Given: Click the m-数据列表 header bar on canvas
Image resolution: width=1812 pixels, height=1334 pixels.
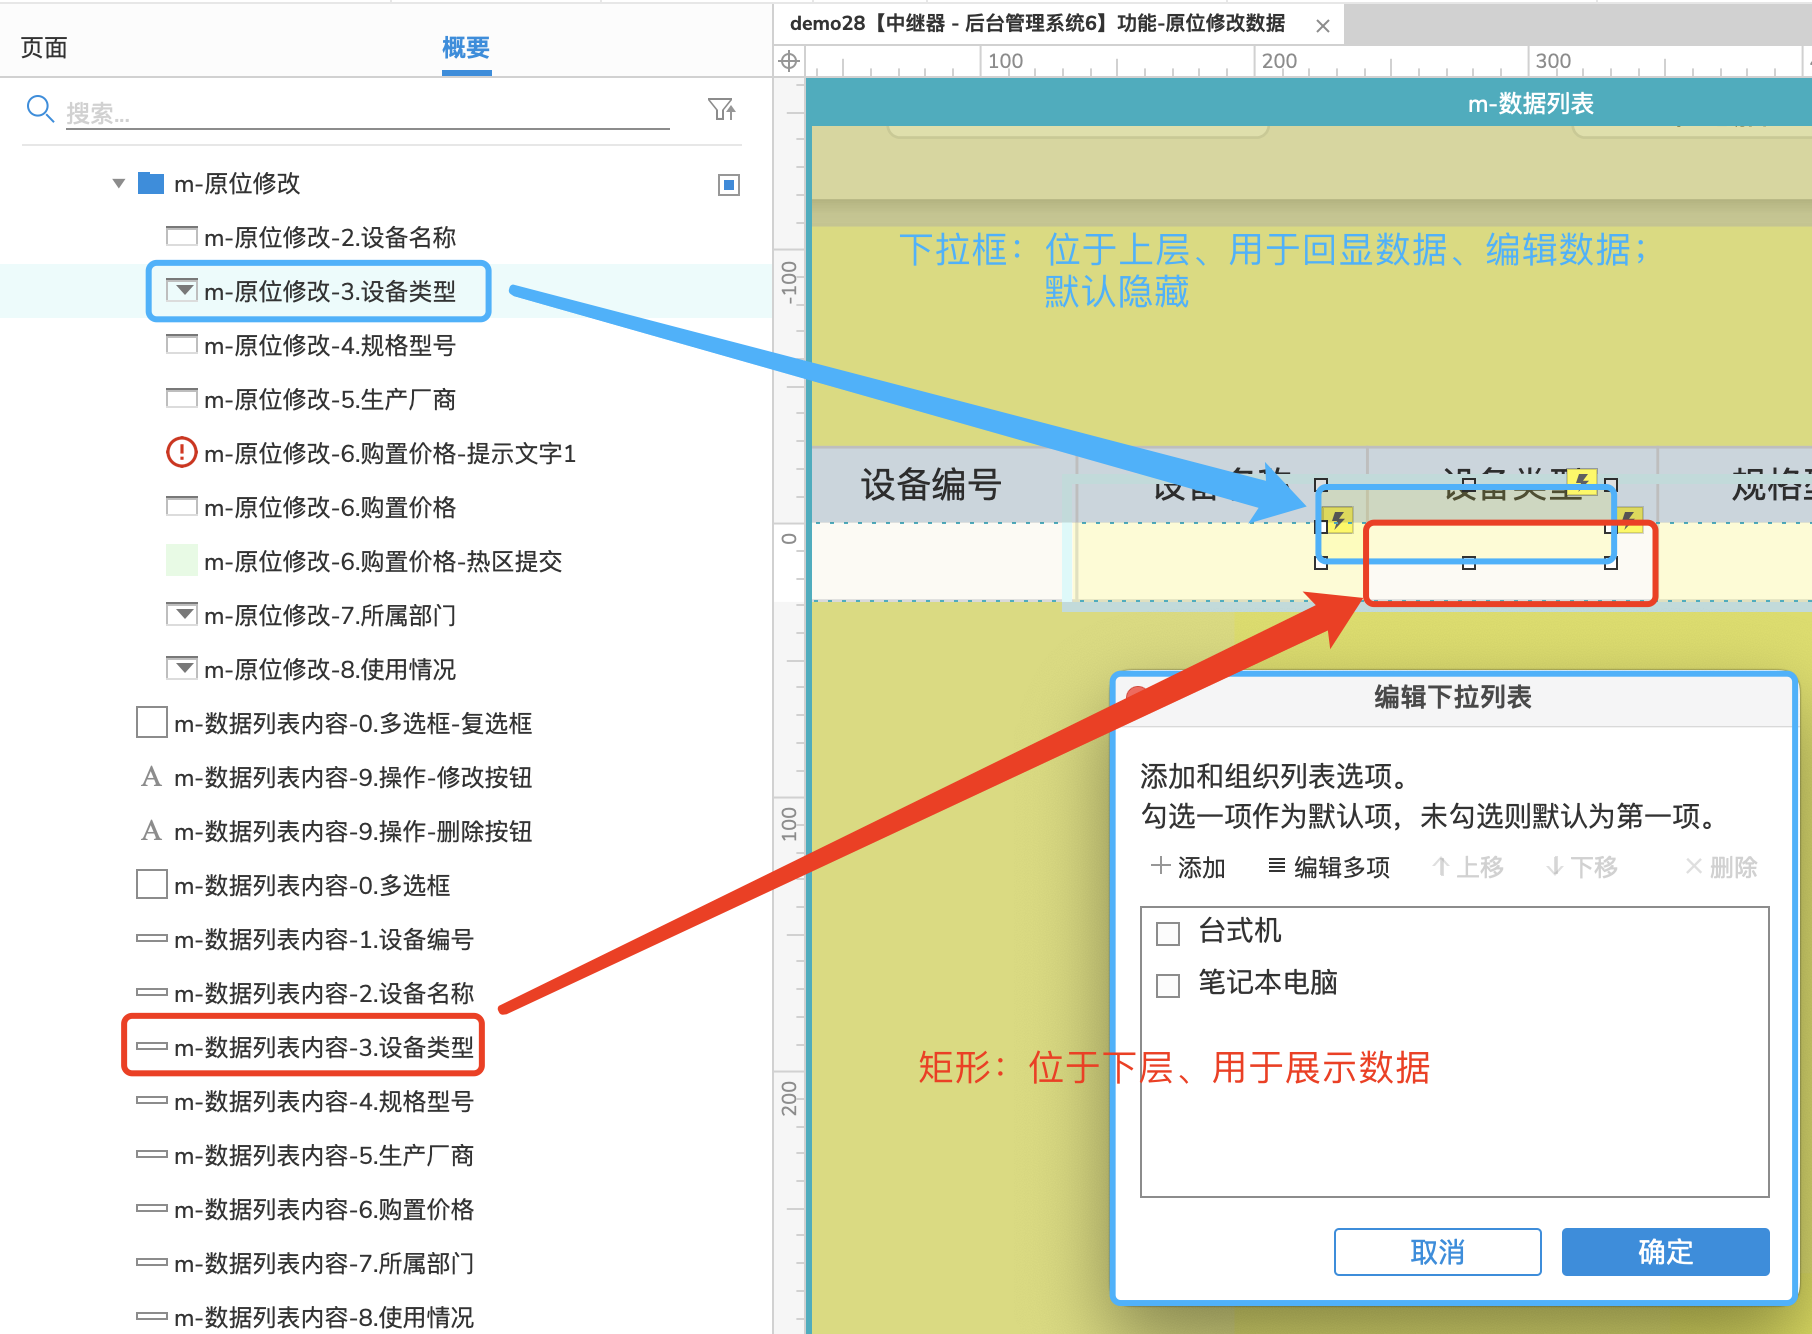Looking at the screenshot, I should click(x=1309, y=103).
